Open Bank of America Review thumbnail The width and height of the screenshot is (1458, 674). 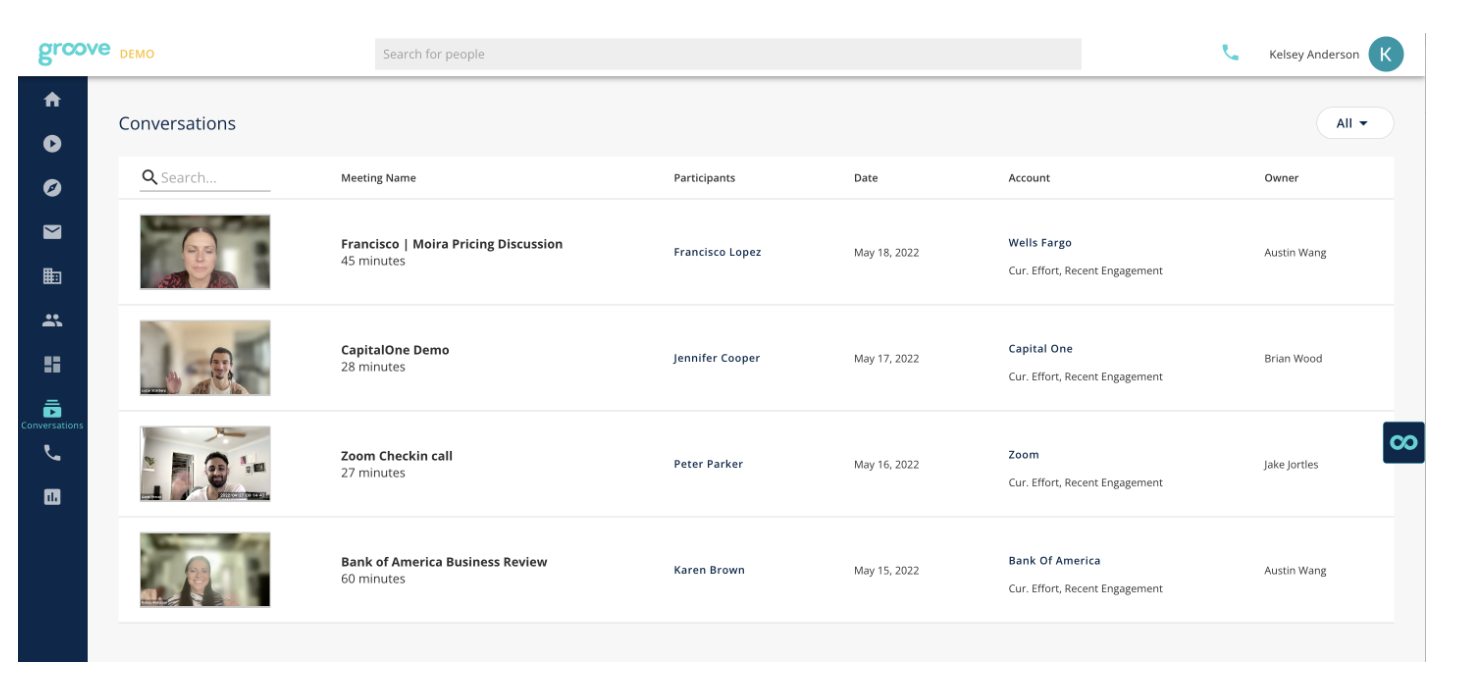click(205, 570)
